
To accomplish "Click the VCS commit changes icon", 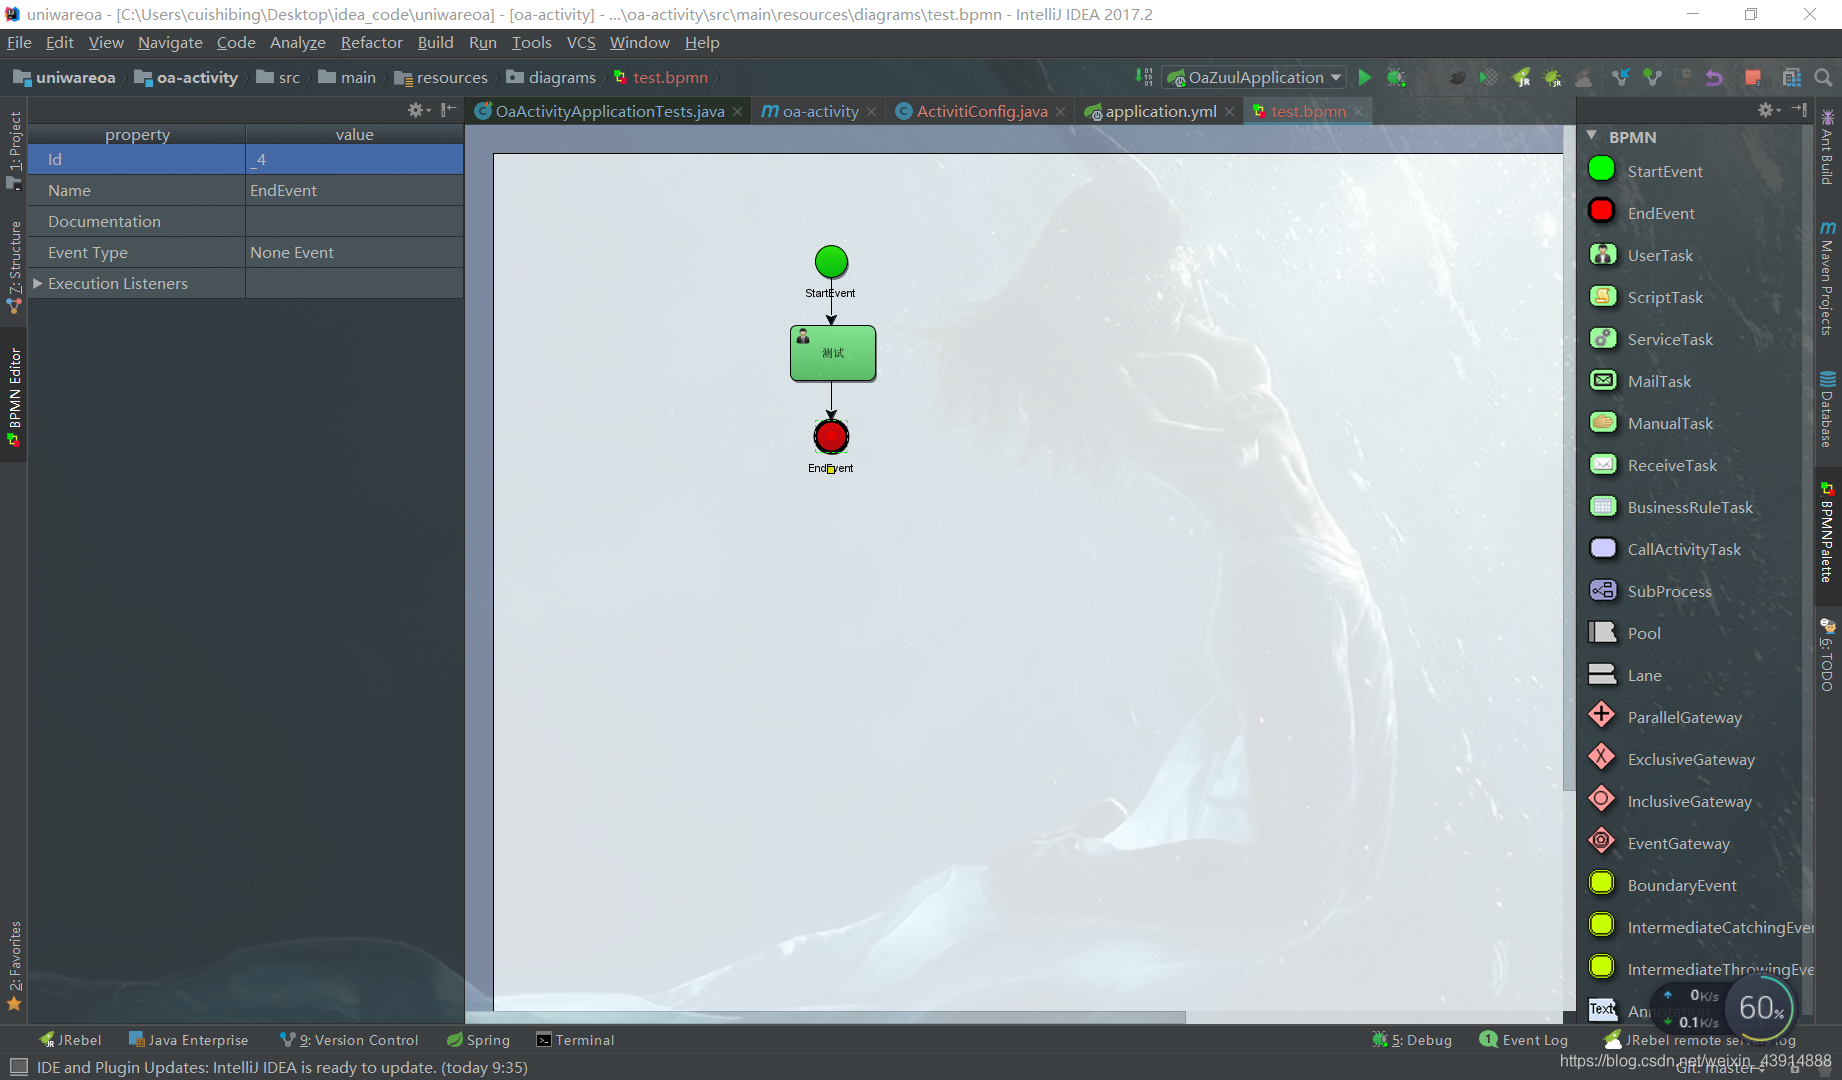I will 1652,77.
